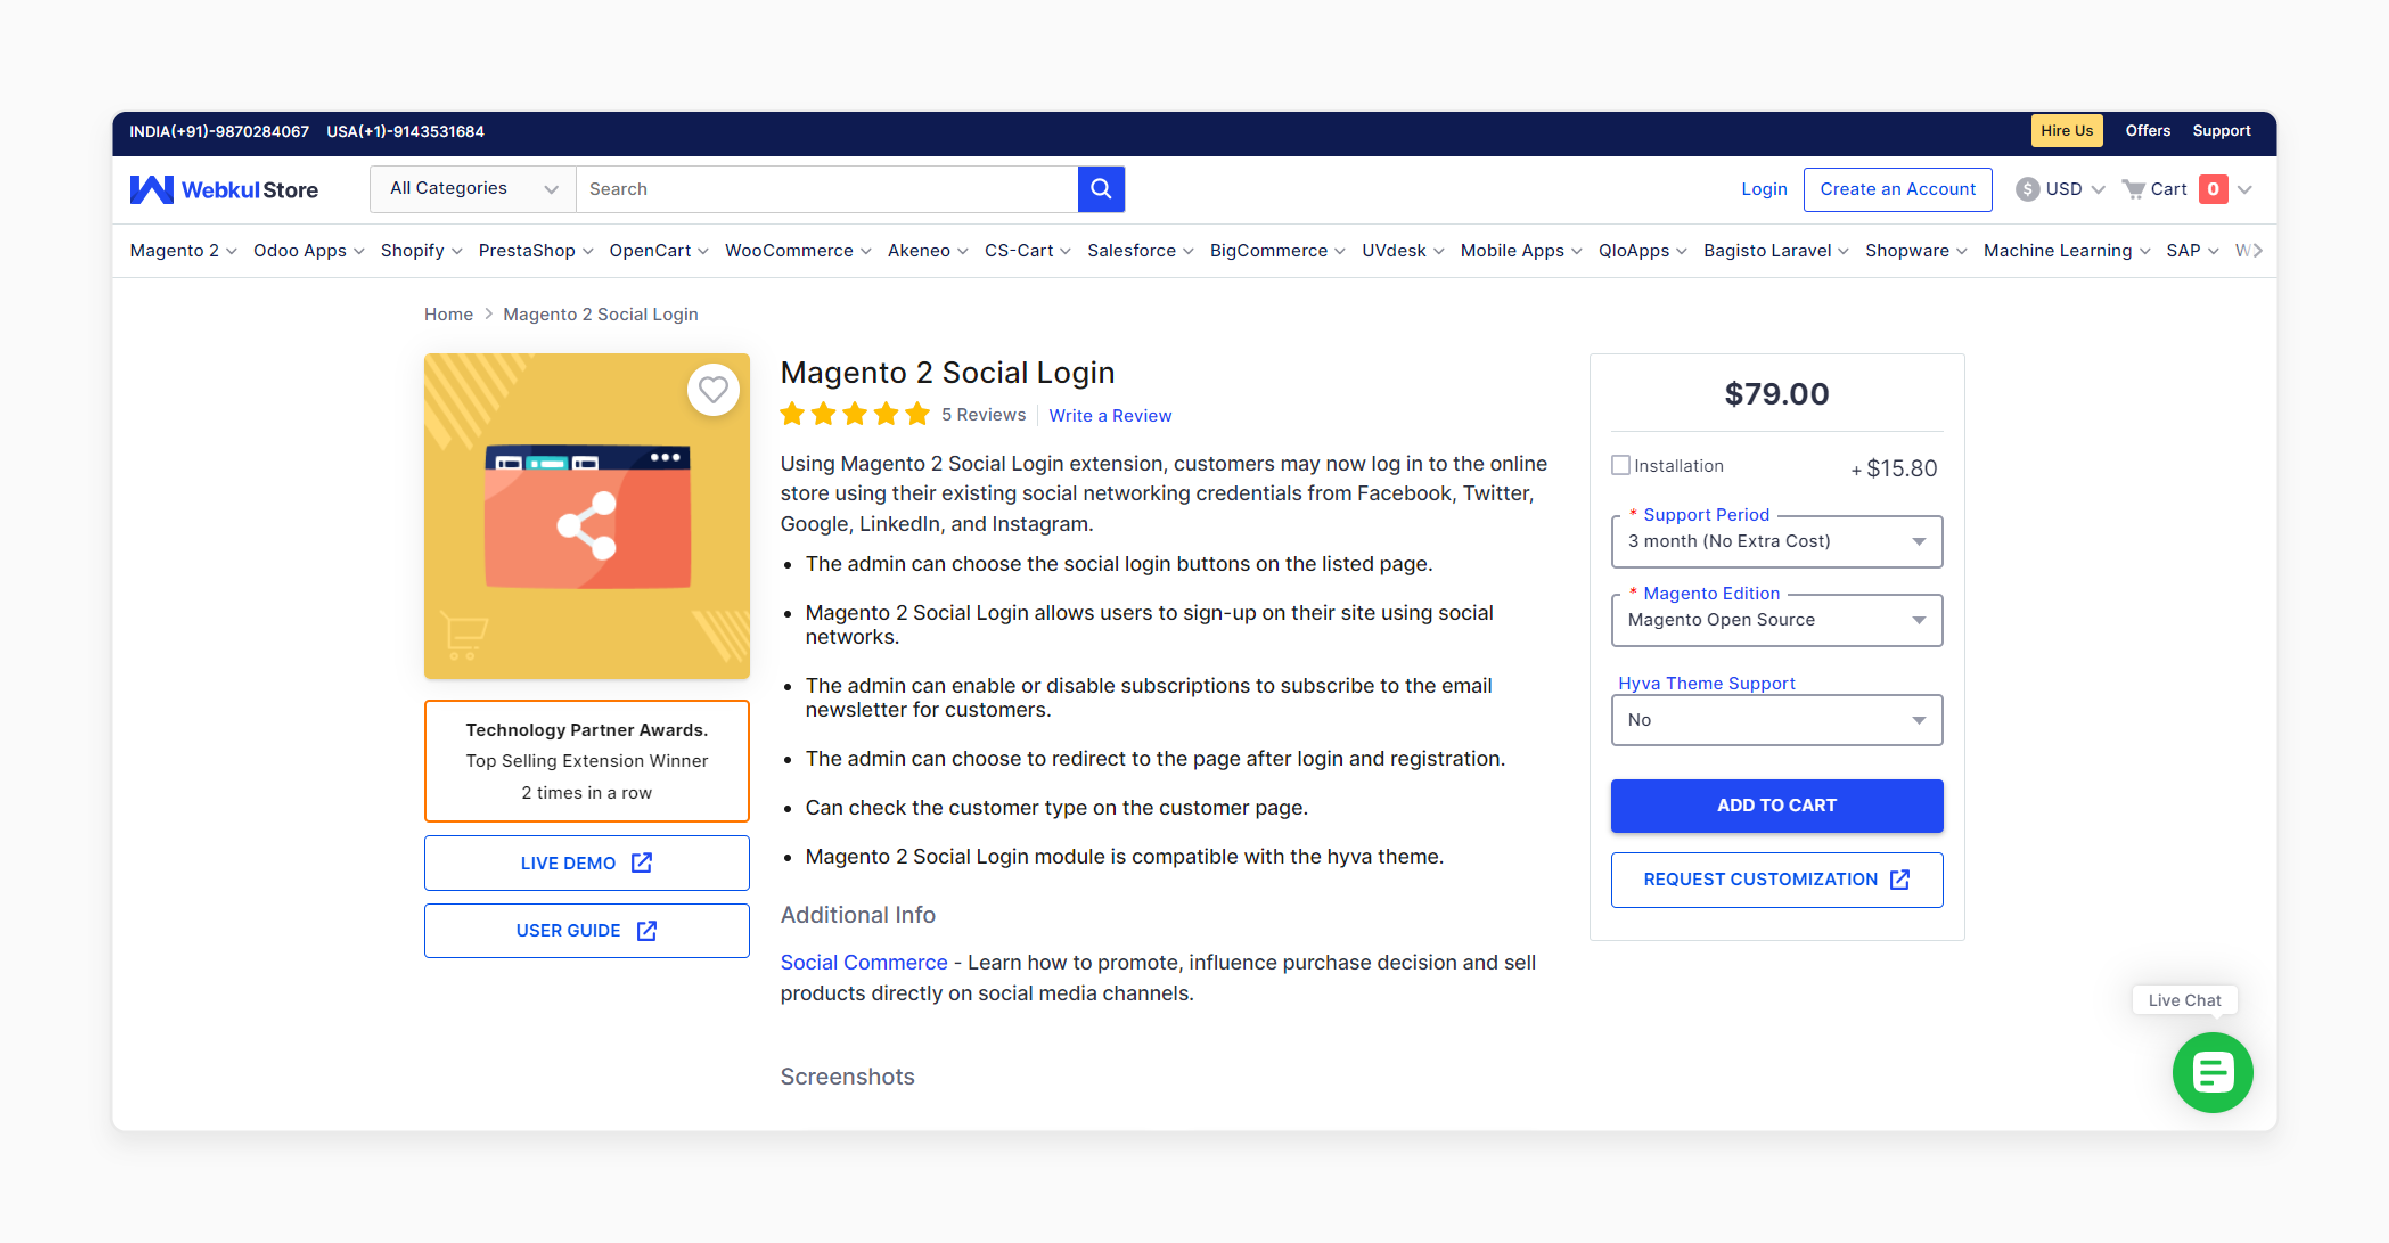Click the Technology Partner Awards box

pos(586,761)
